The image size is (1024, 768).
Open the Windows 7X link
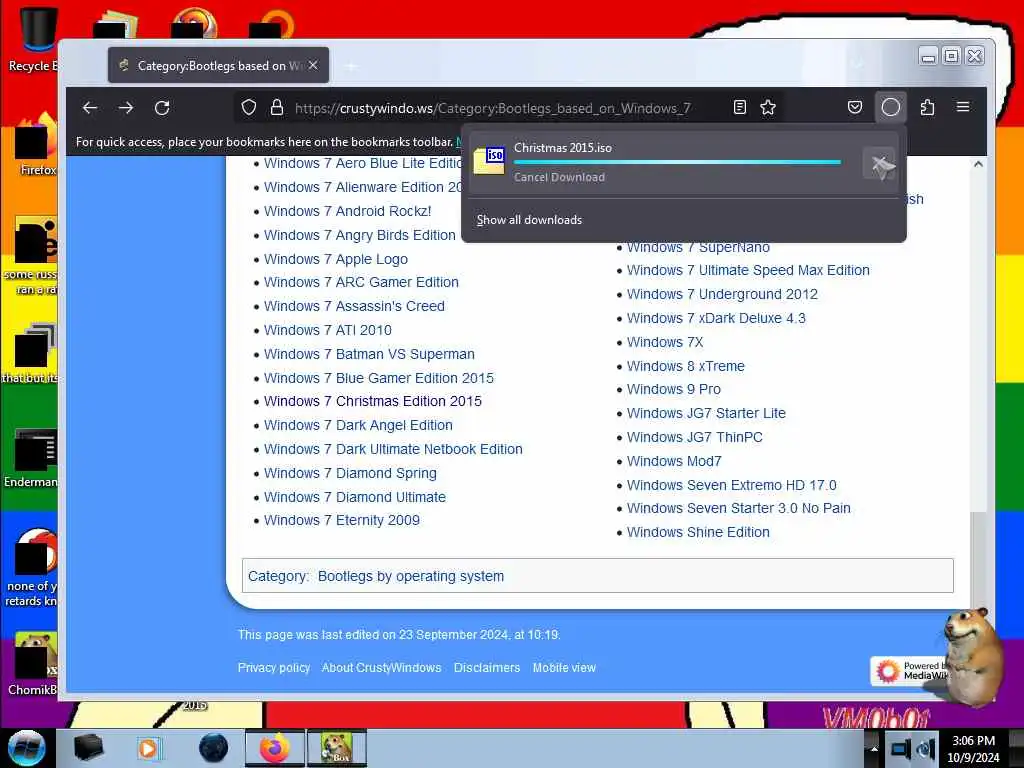click(x=665, y=342)
